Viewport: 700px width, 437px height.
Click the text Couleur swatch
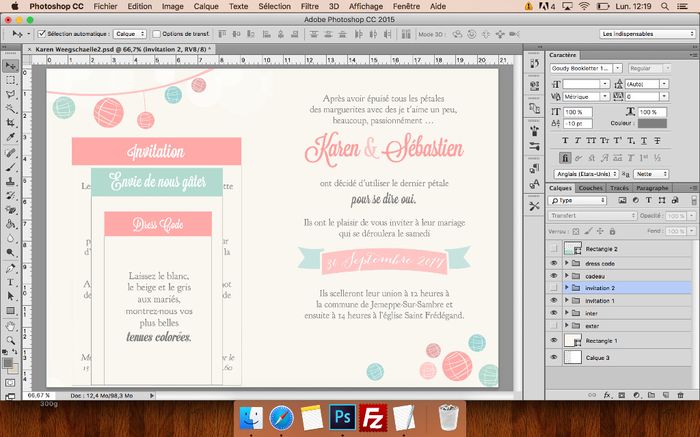click(652, 123)
